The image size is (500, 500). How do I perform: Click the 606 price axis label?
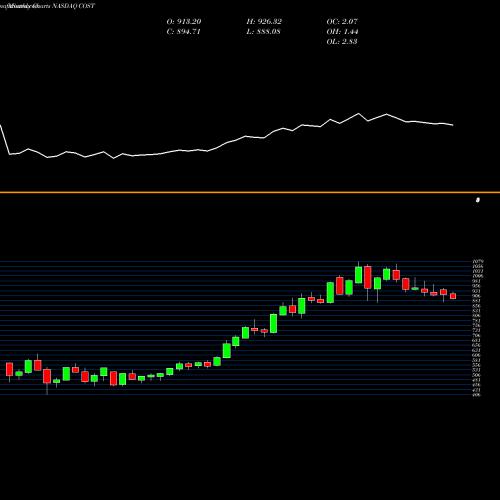[x=477, y=355]
